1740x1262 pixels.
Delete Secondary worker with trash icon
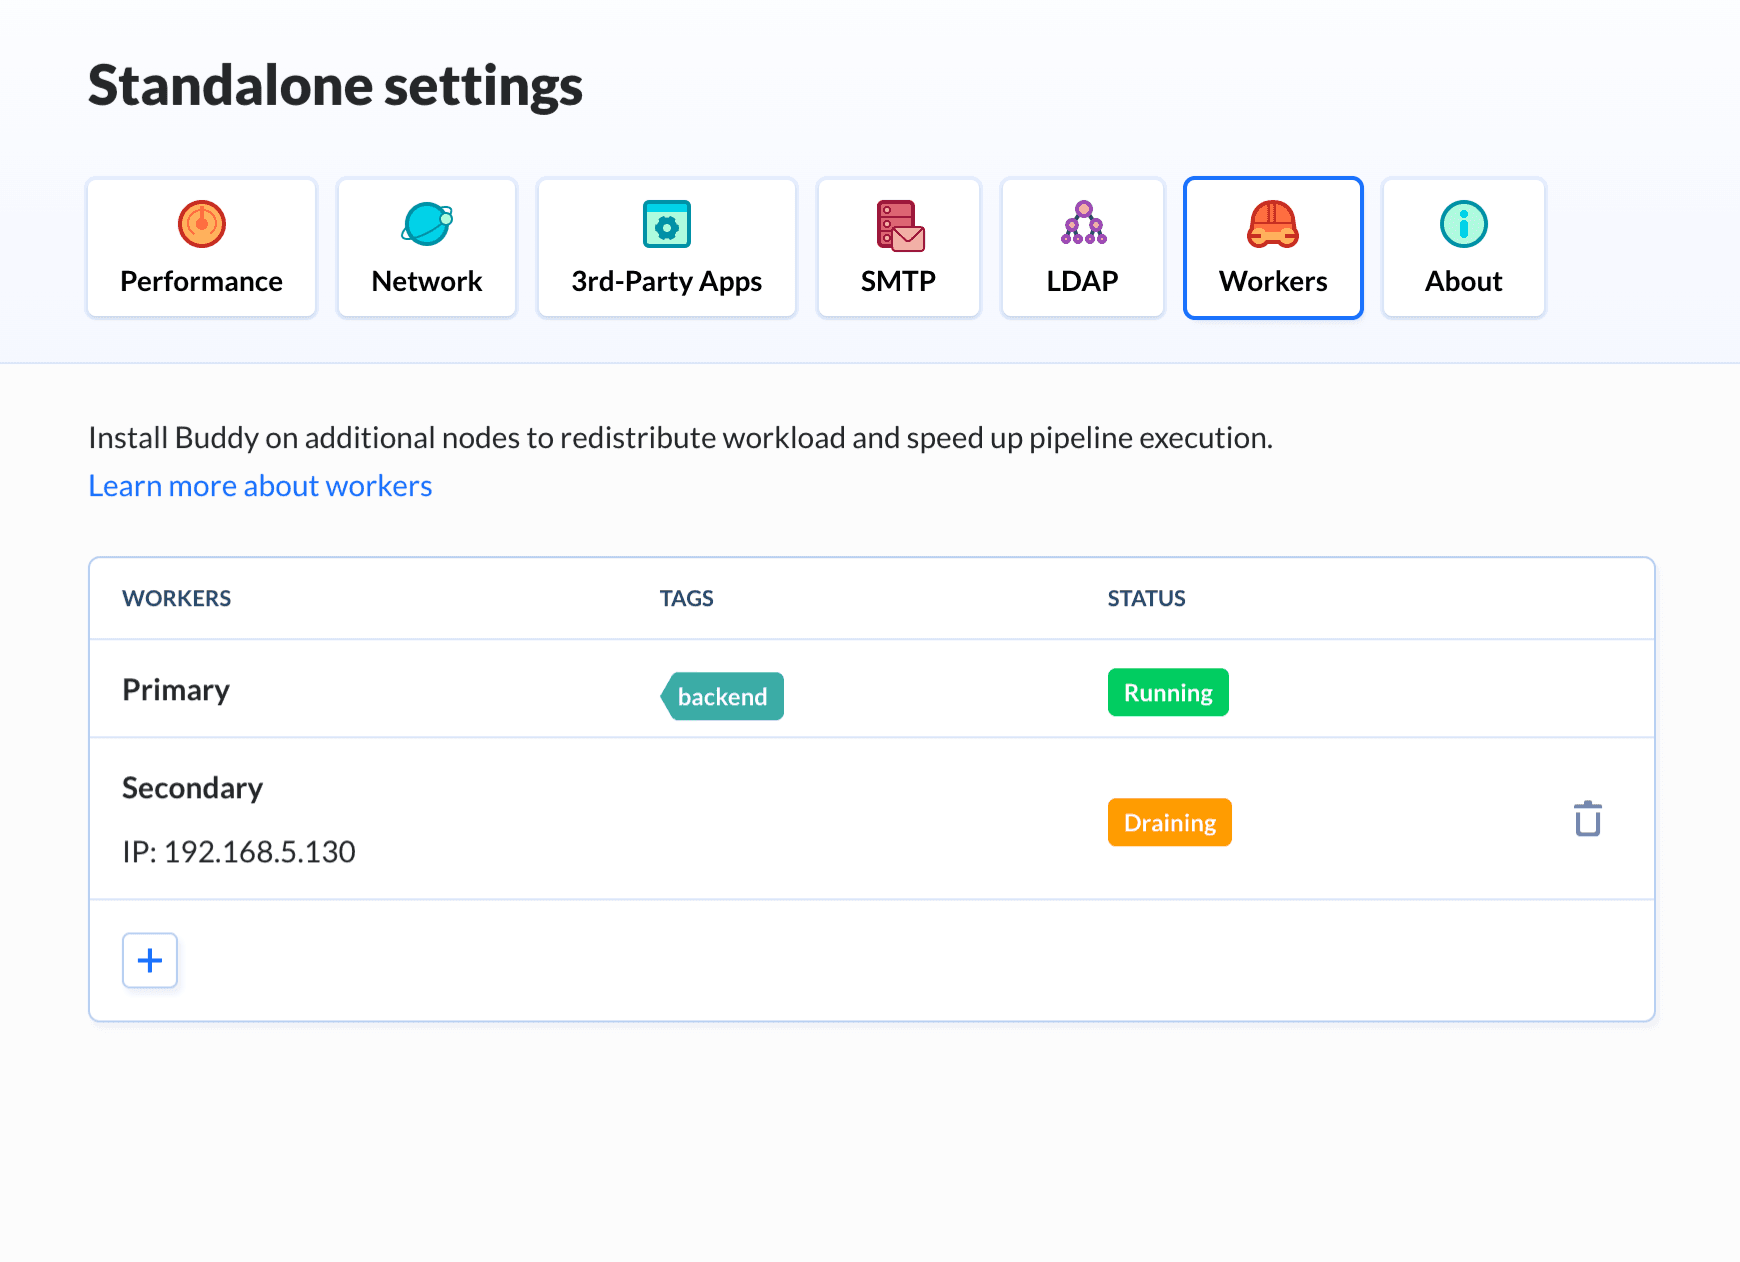[1587, 819]
